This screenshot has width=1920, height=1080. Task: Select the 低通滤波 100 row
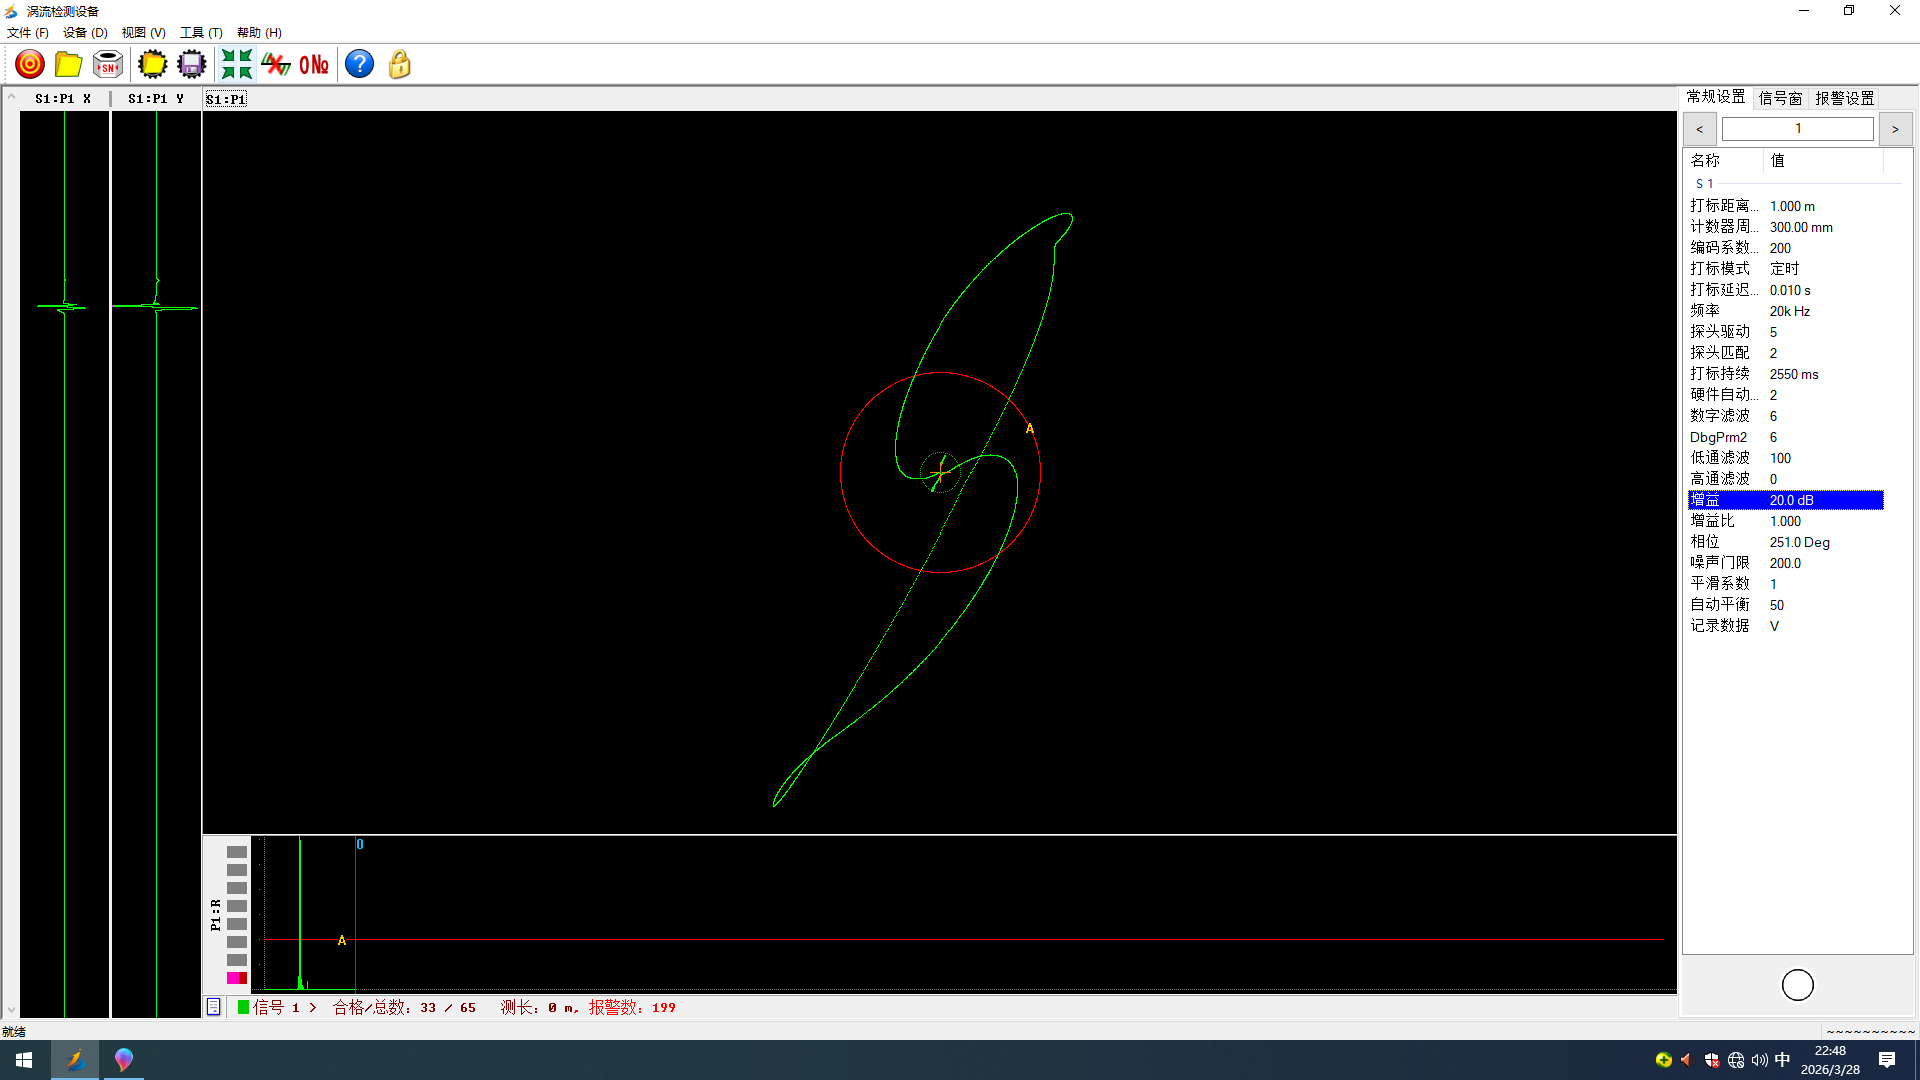point(1786,458)
